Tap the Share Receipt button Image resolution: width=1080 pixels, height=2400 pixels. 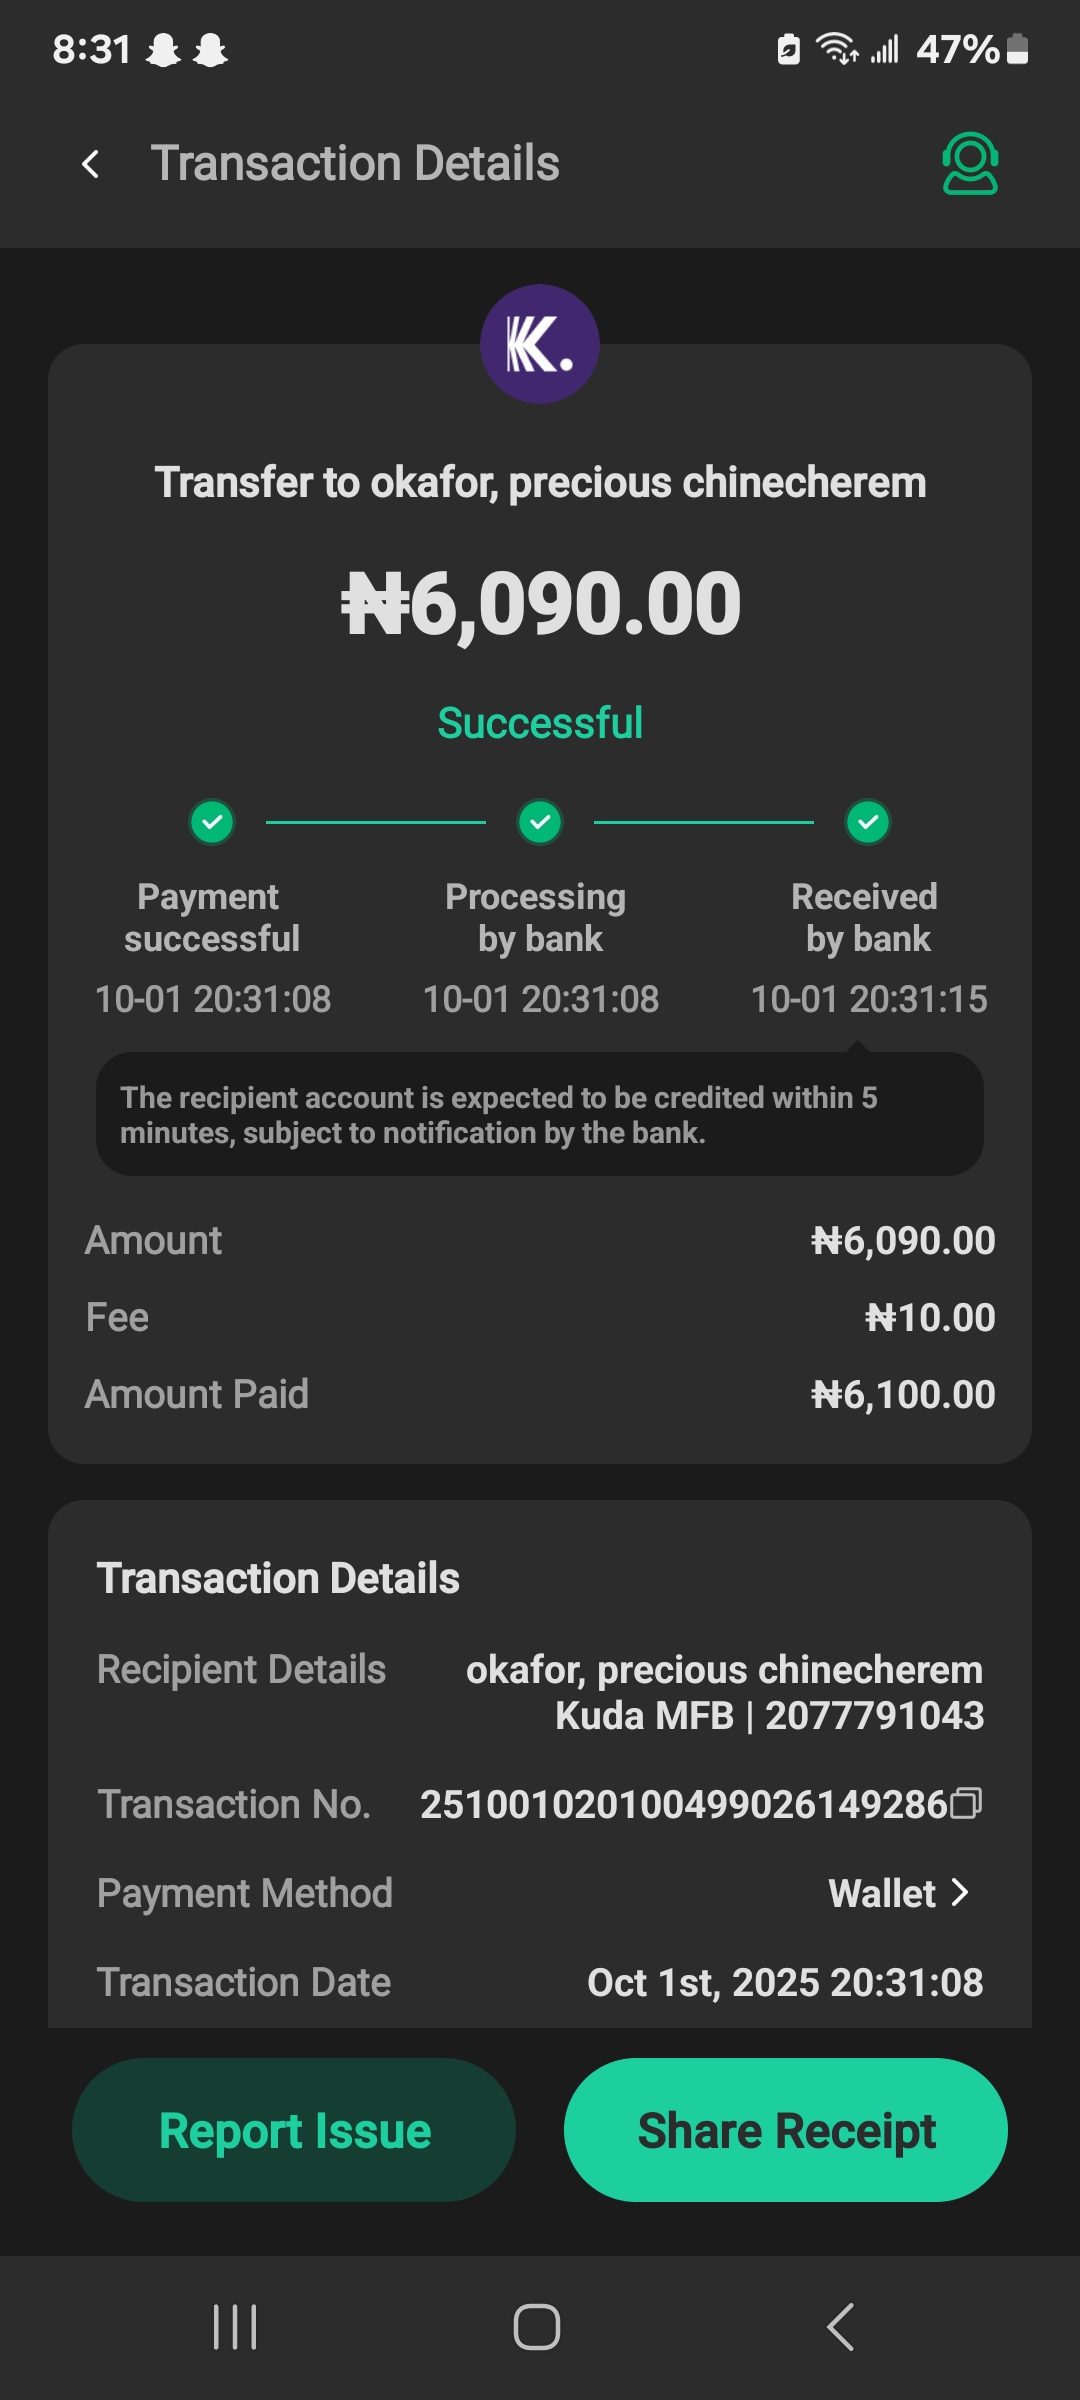point(786,2130)
